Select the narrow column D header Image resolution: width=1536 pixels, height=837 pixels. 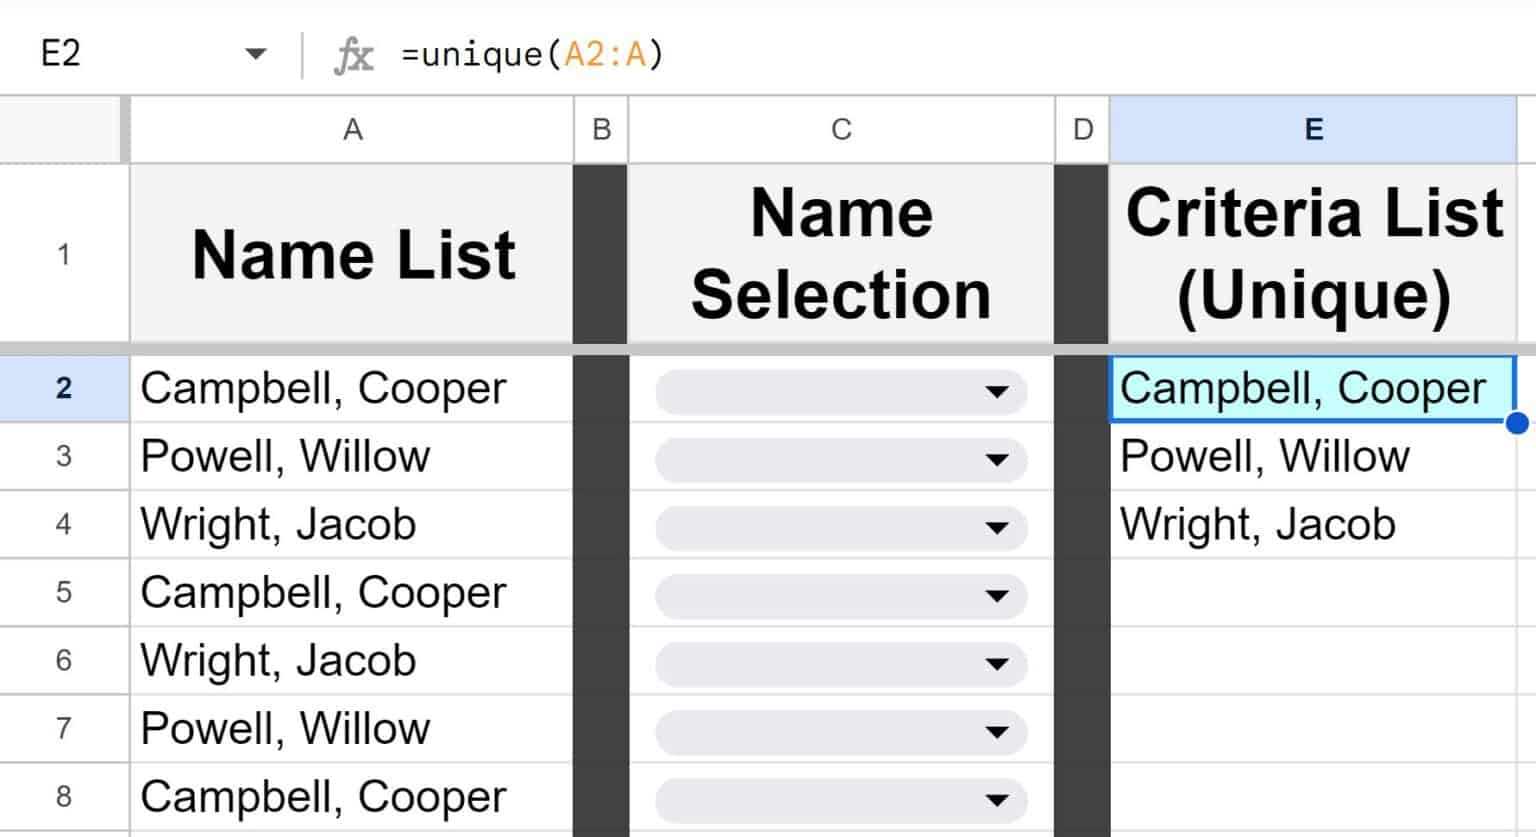click(1082, 130)
